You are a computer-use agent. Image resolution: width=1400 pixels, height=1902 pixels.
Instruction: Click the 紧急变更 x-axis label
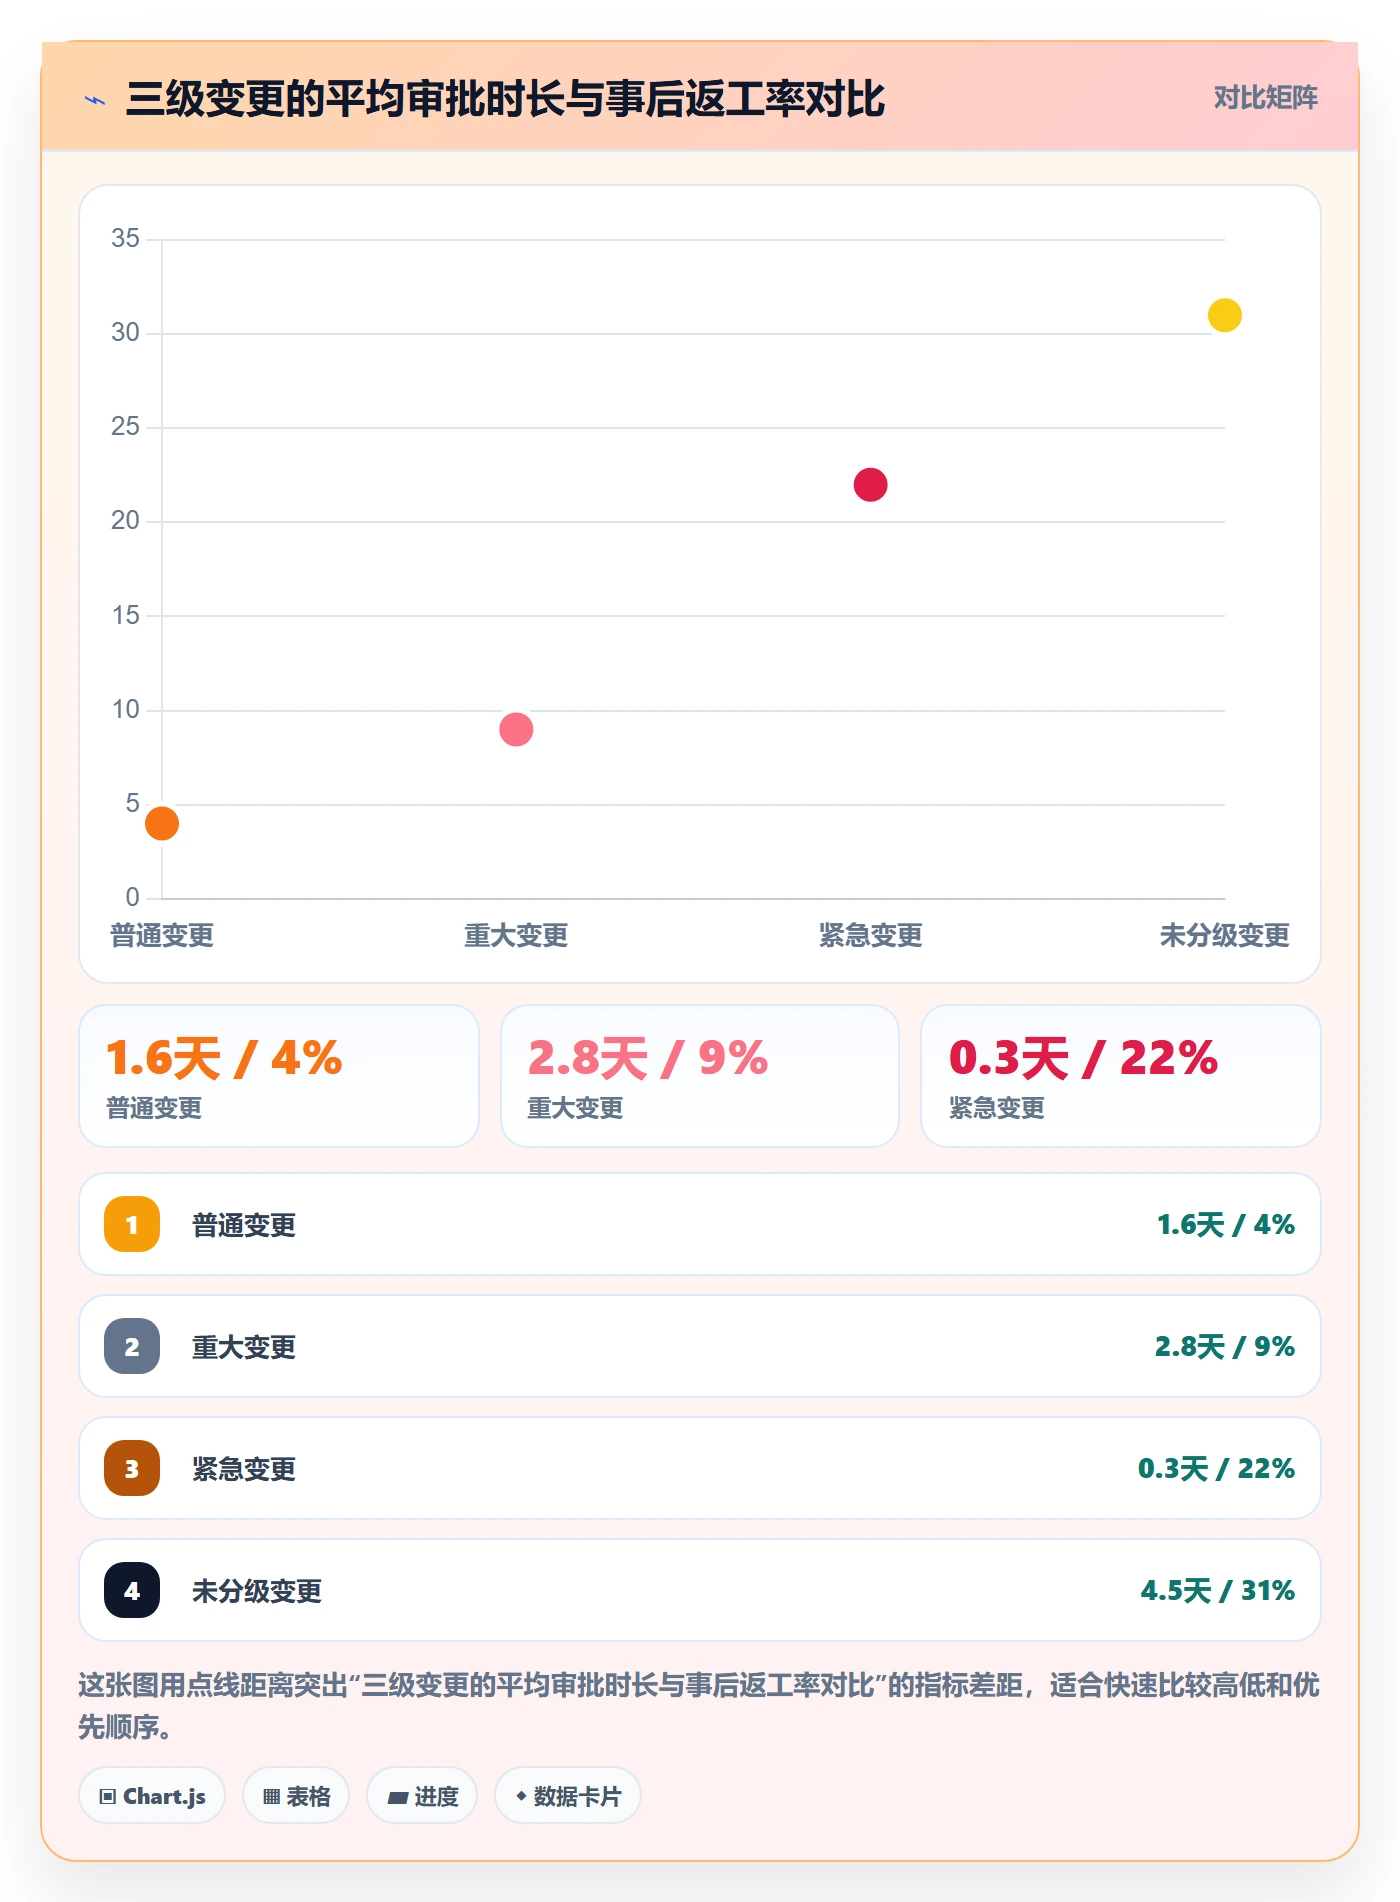pos(870,936)
